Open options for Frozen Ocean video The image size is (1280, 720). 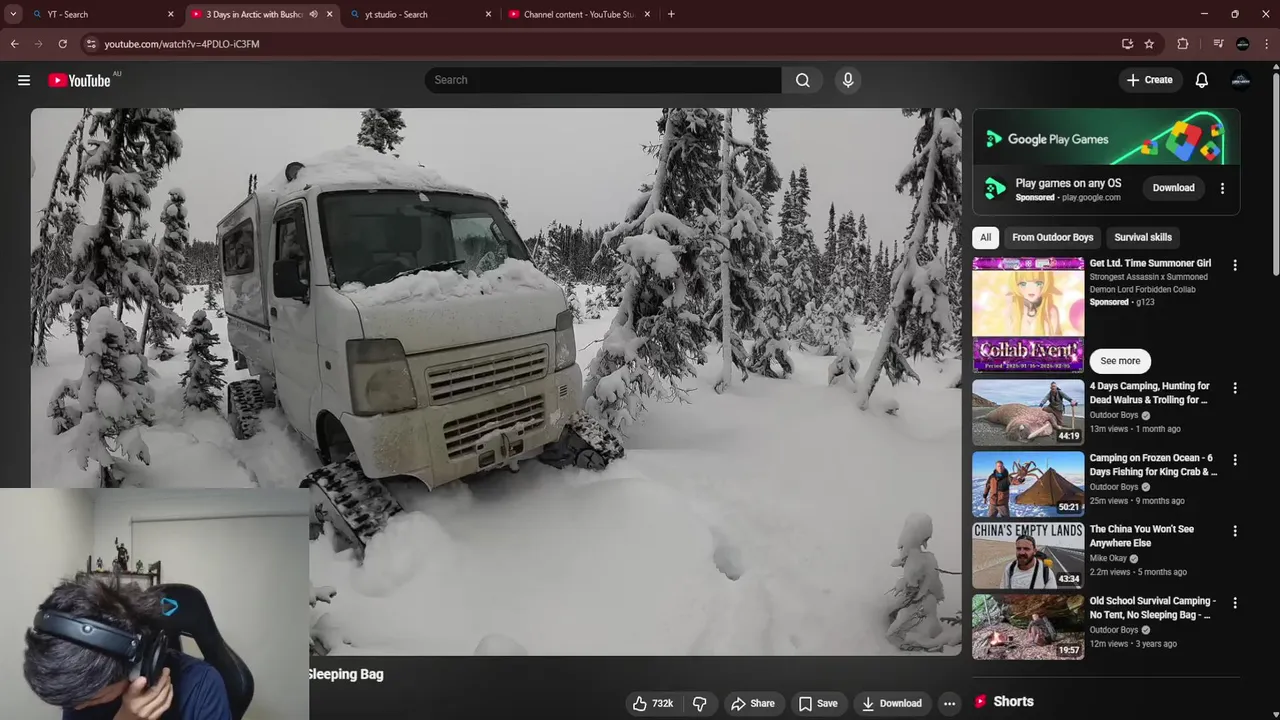1235,460
